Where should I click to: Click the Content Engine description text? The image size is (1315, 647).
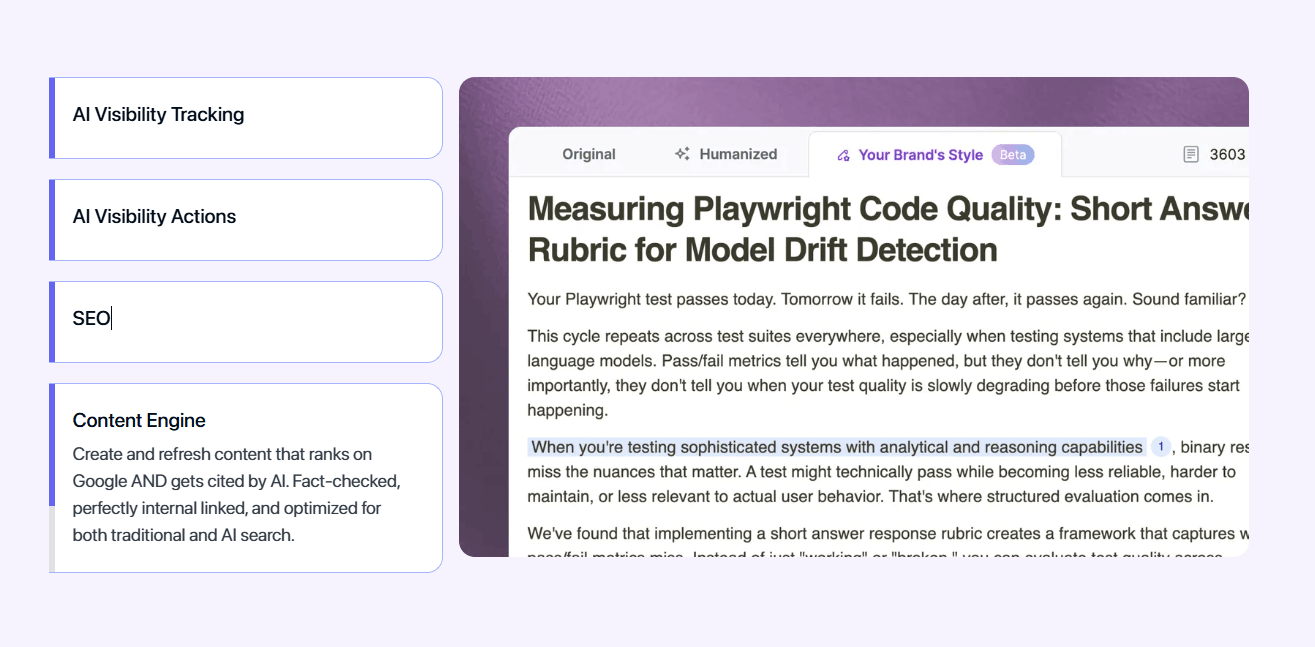(237, 494)
